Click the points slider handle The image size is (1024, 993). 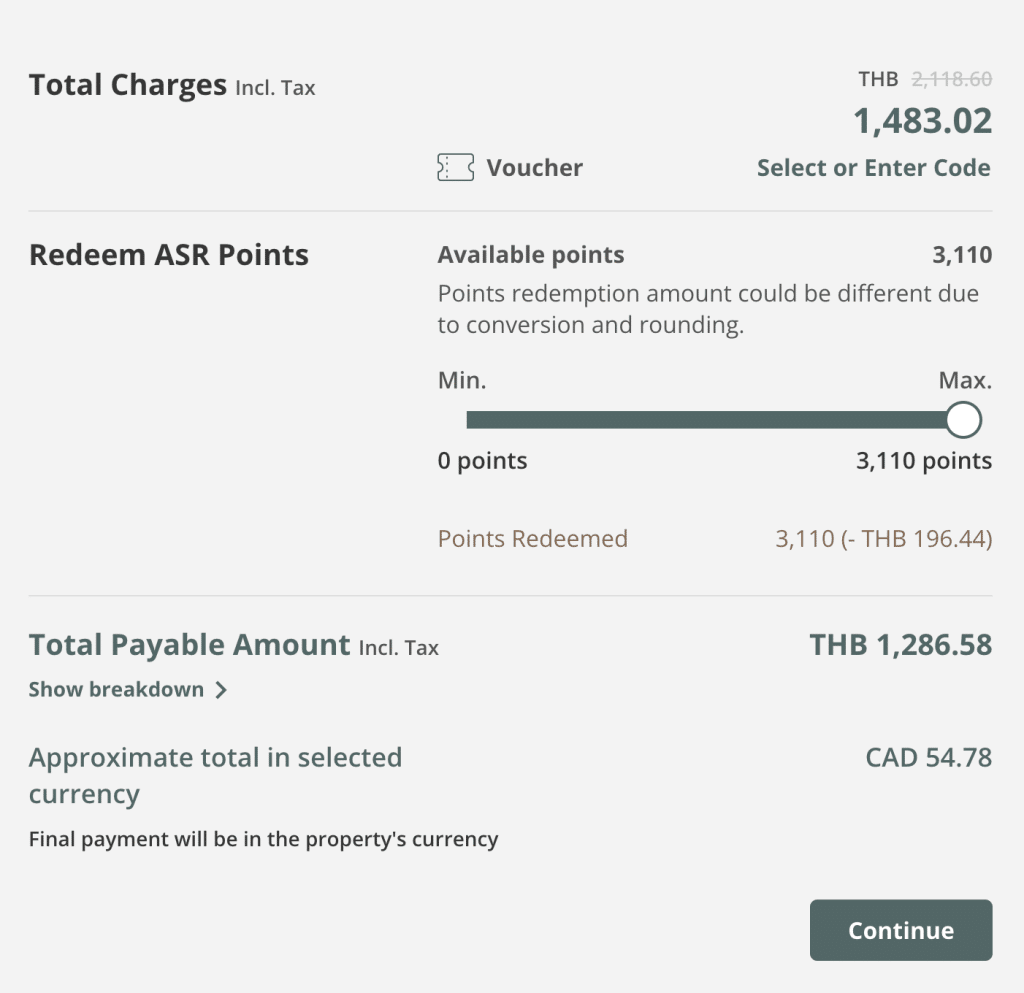point(963,420)
